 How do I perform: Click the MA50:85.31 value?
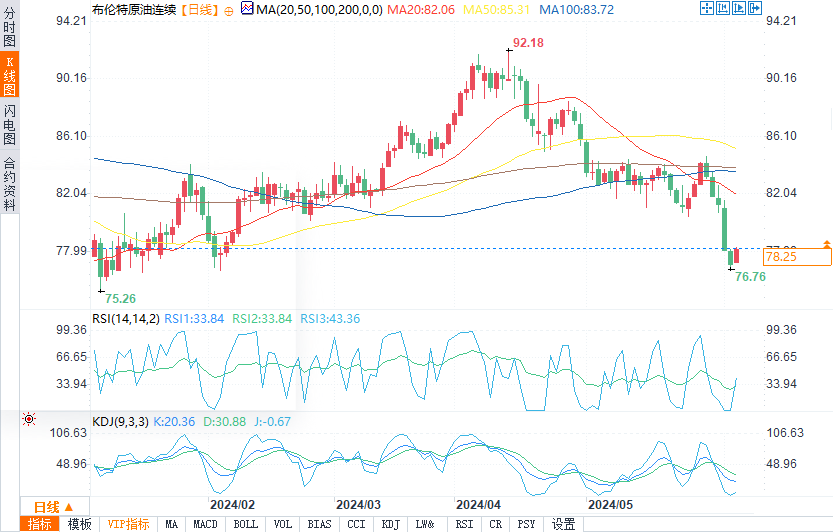[496, 10]
